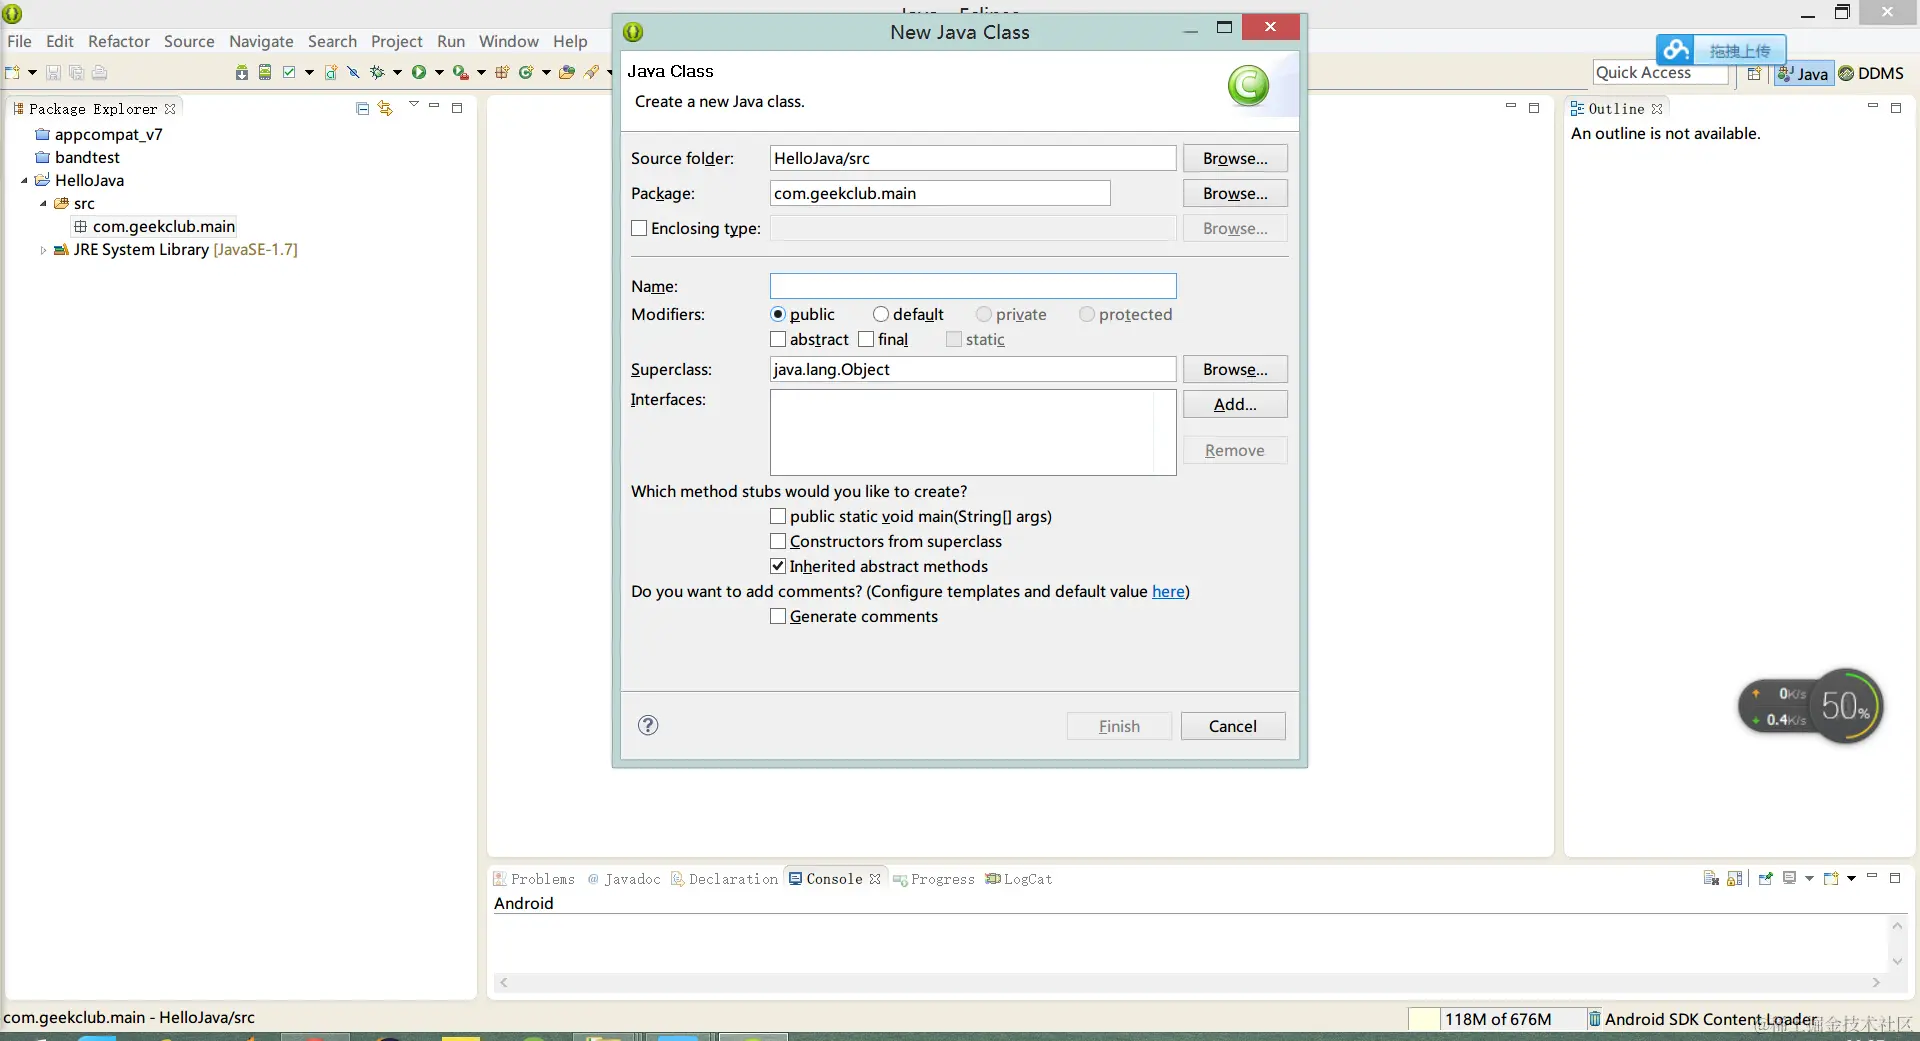
Task: Check the final modifier checkbox
Action: click(x=866, y=339)
